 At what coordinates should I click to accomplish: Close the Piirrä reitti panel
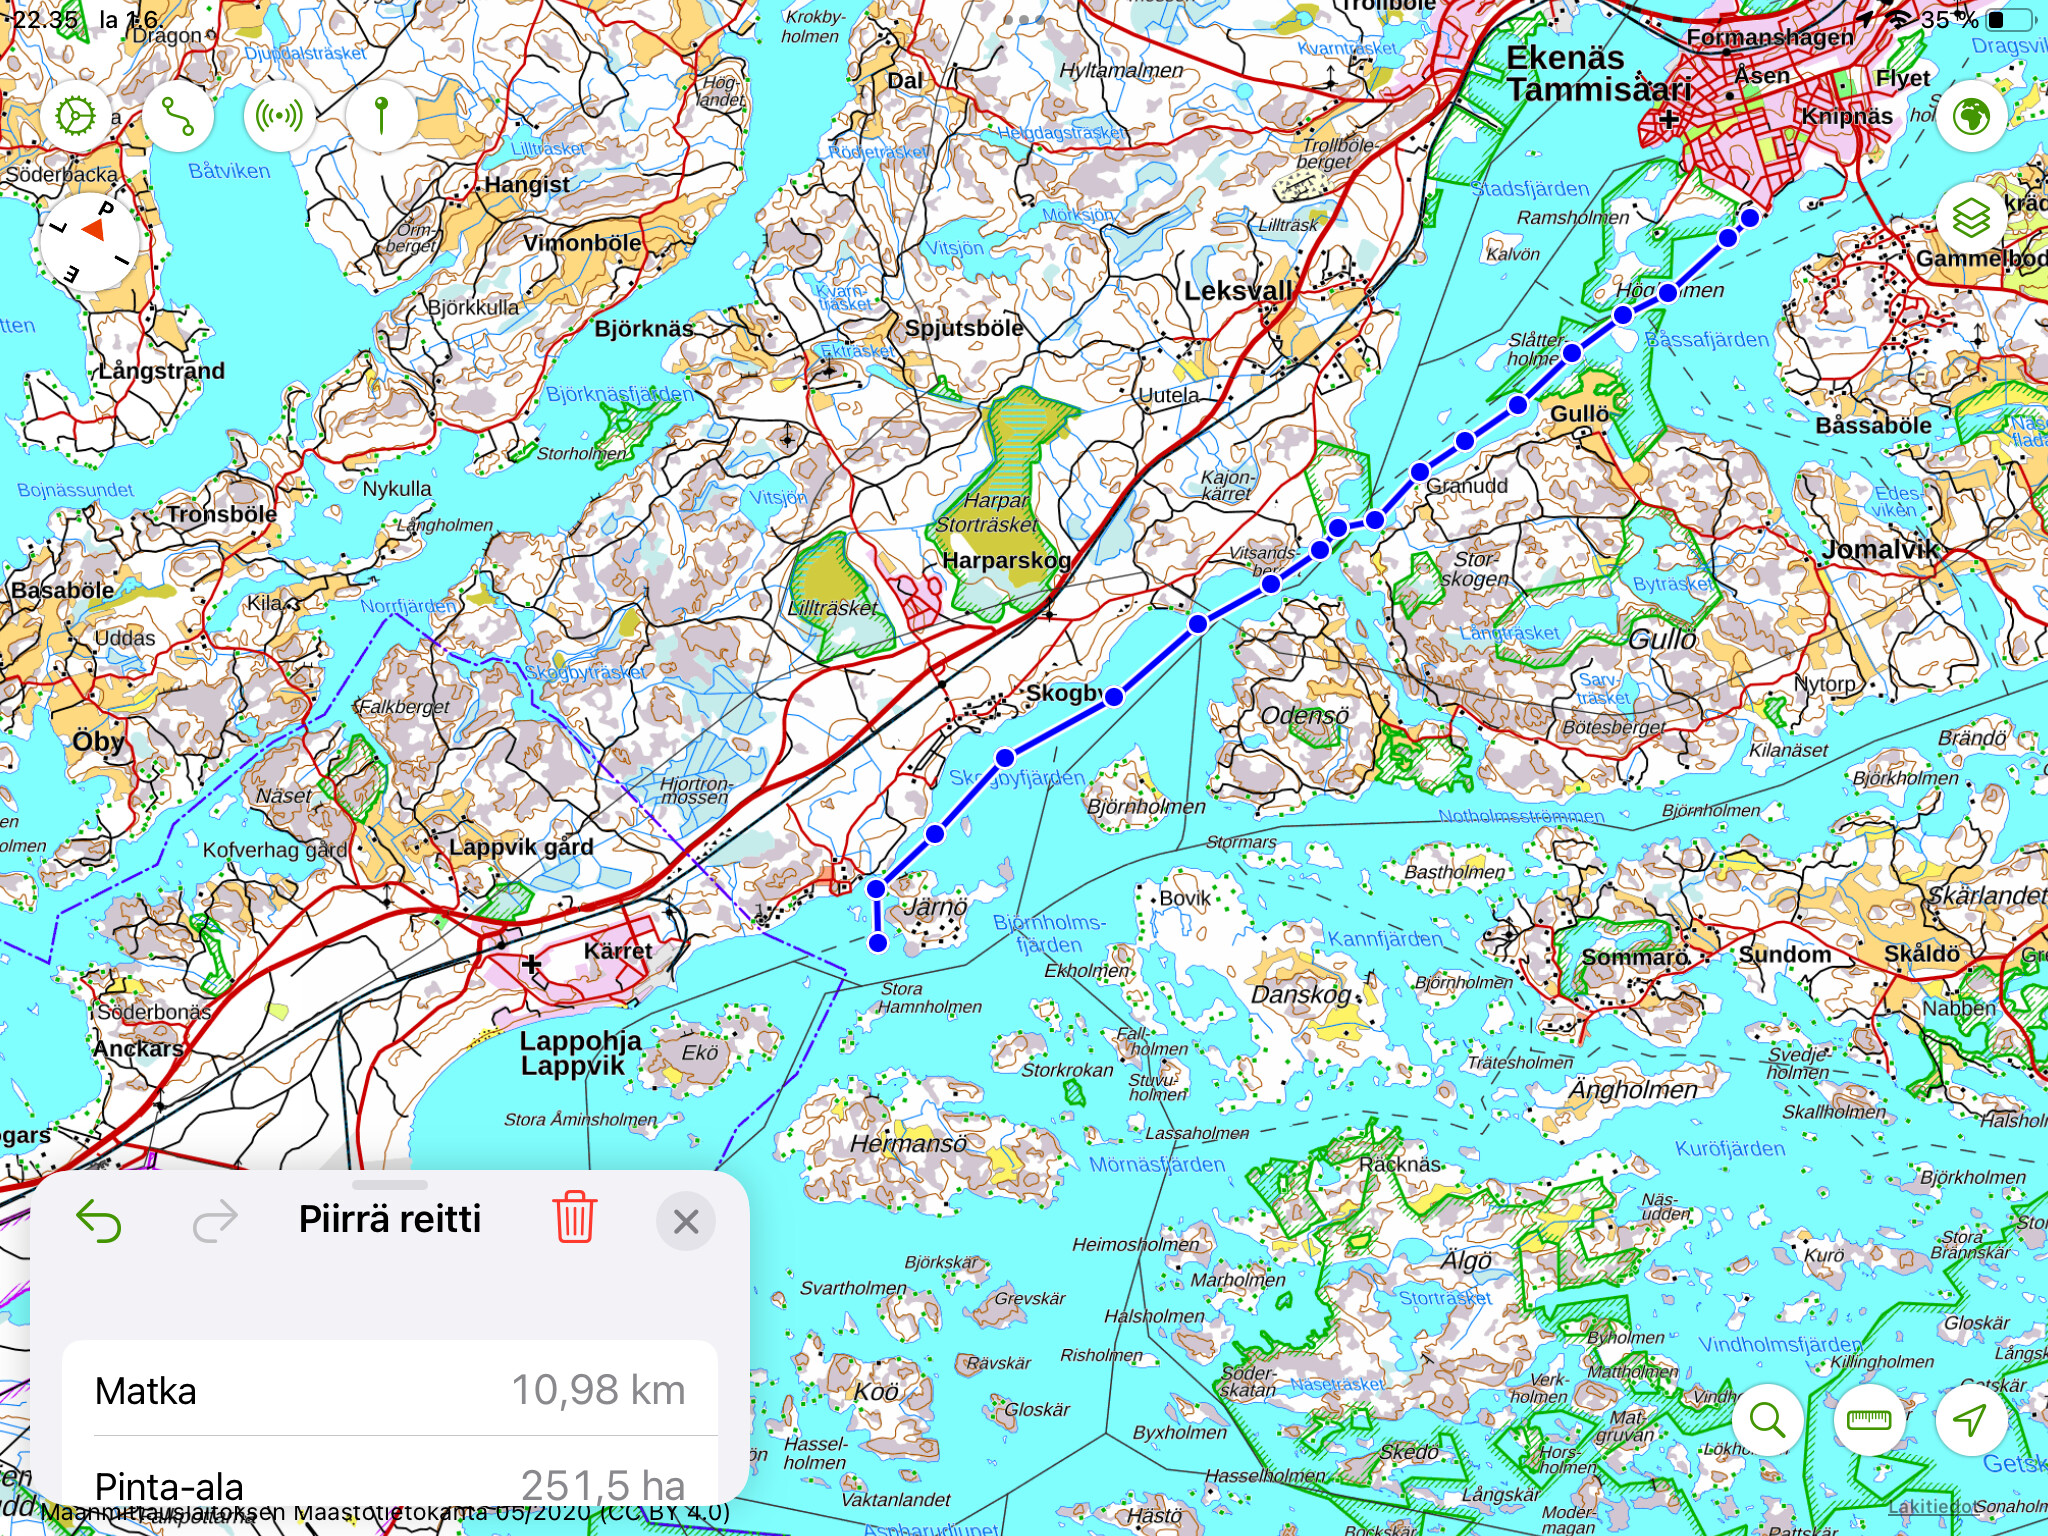(686, 1221)
